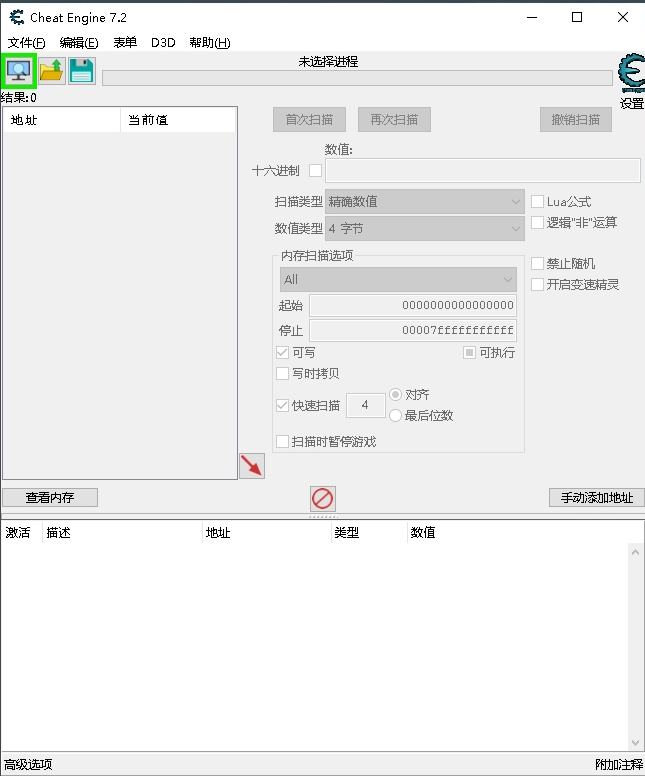Open 高级选项 advanced options
The height and width of the screenshot is (776, 645).
(x=28, y=765)
